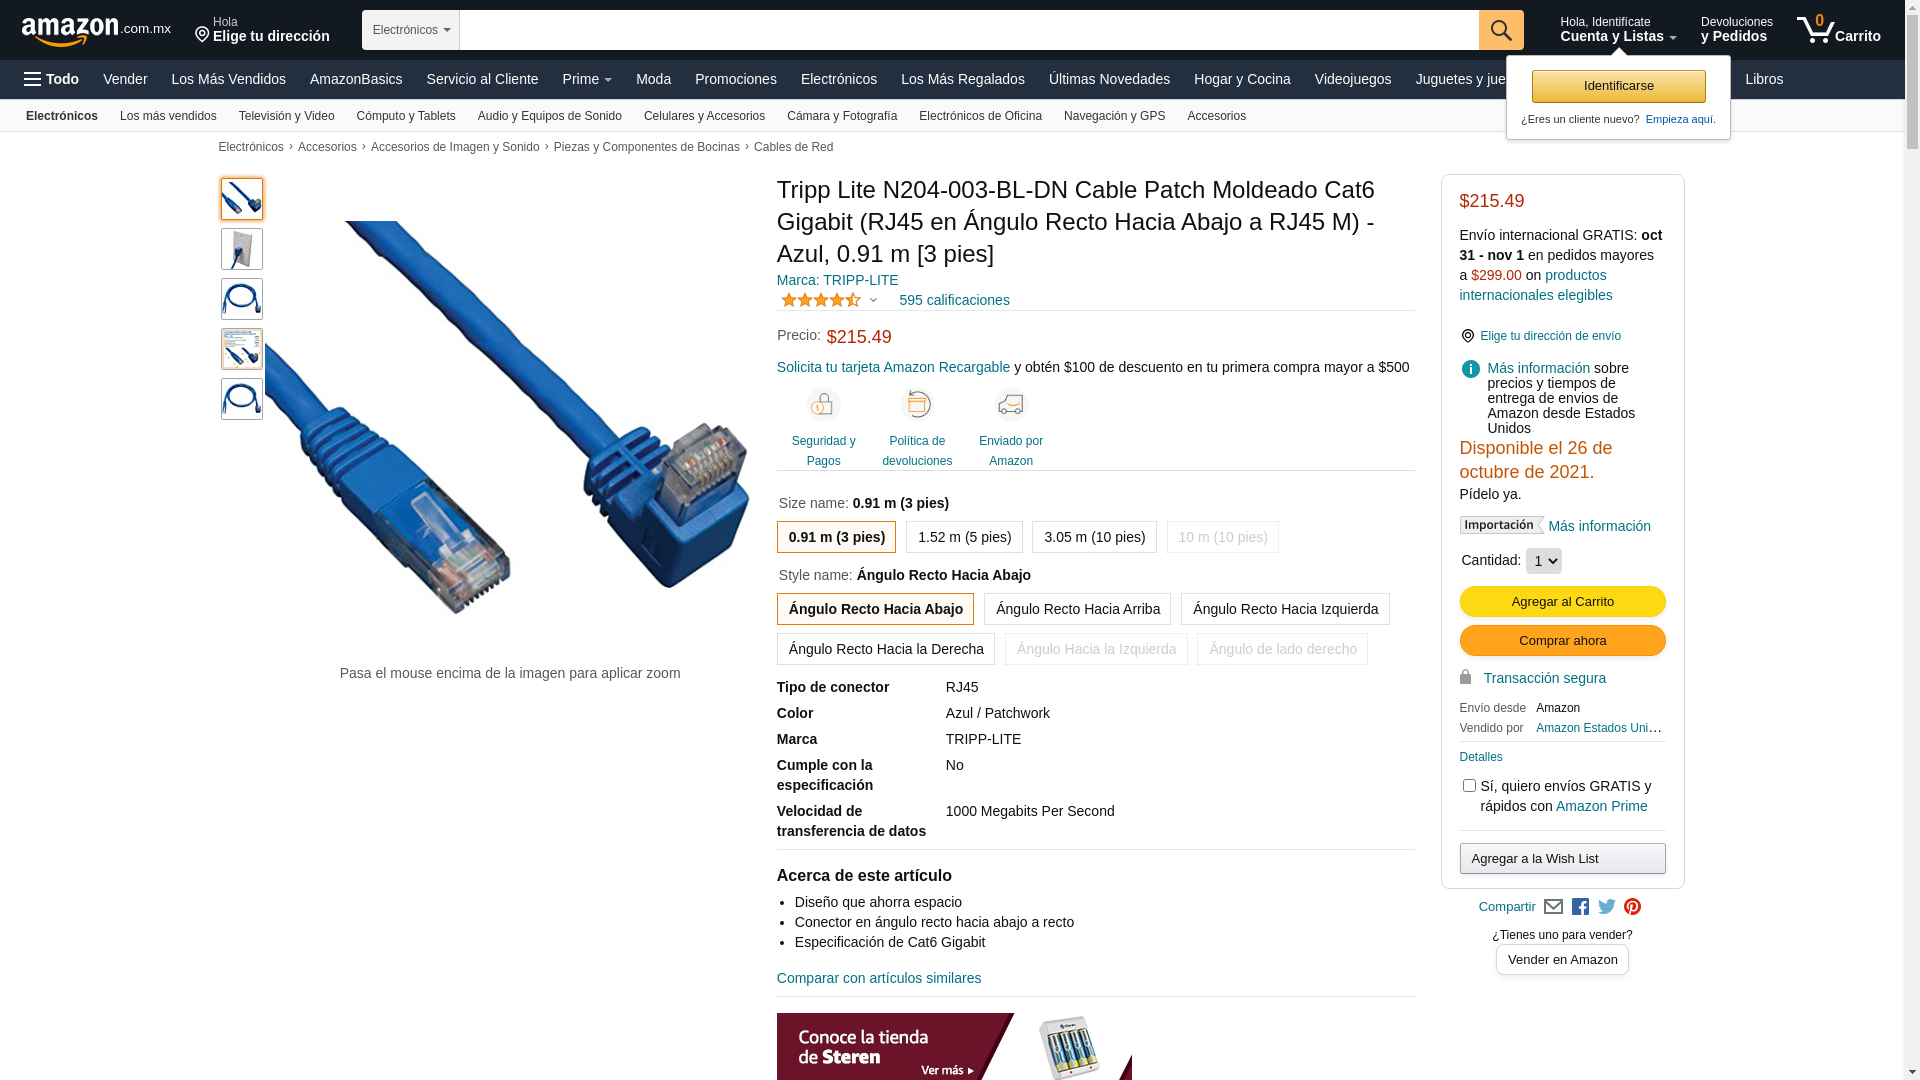Click the Amazon.com.mx logo
1920x1080 pixels.
(96, 30)
